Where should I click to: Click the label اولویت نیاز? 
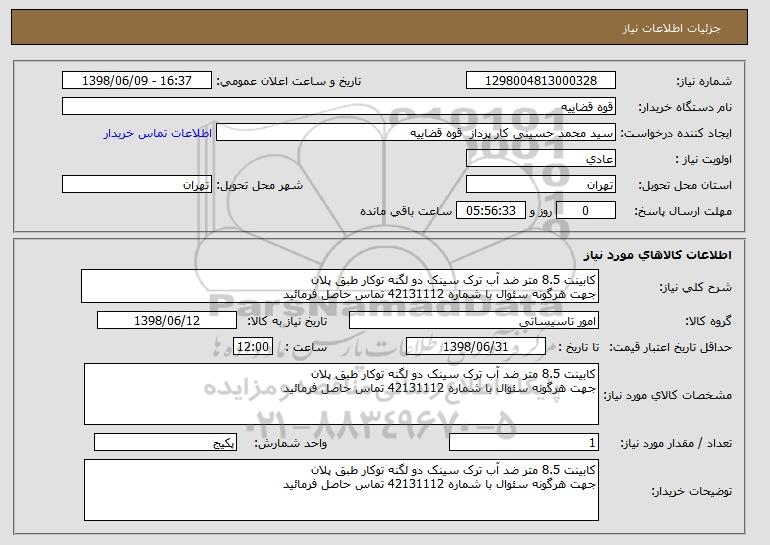point(704,159)
